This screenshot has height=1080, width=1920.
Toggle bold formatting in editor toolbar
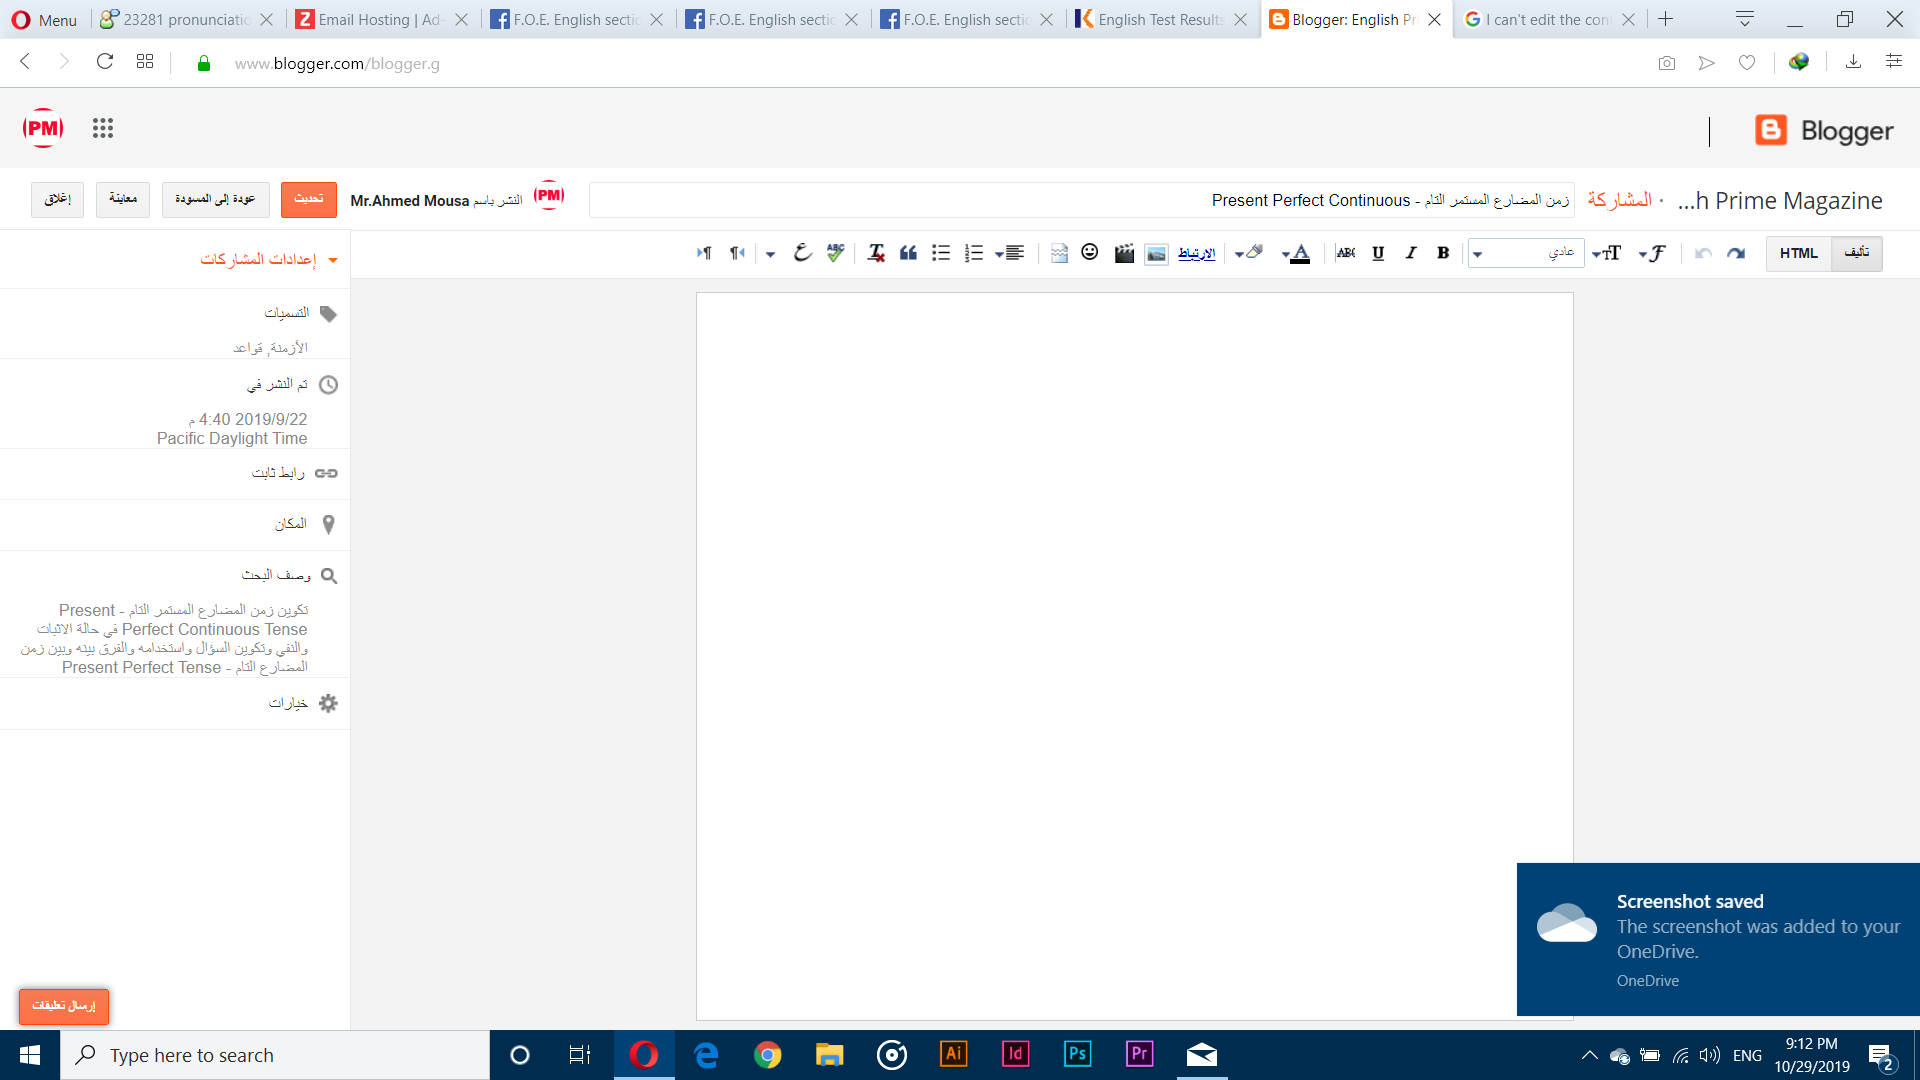click(1443, 253)
